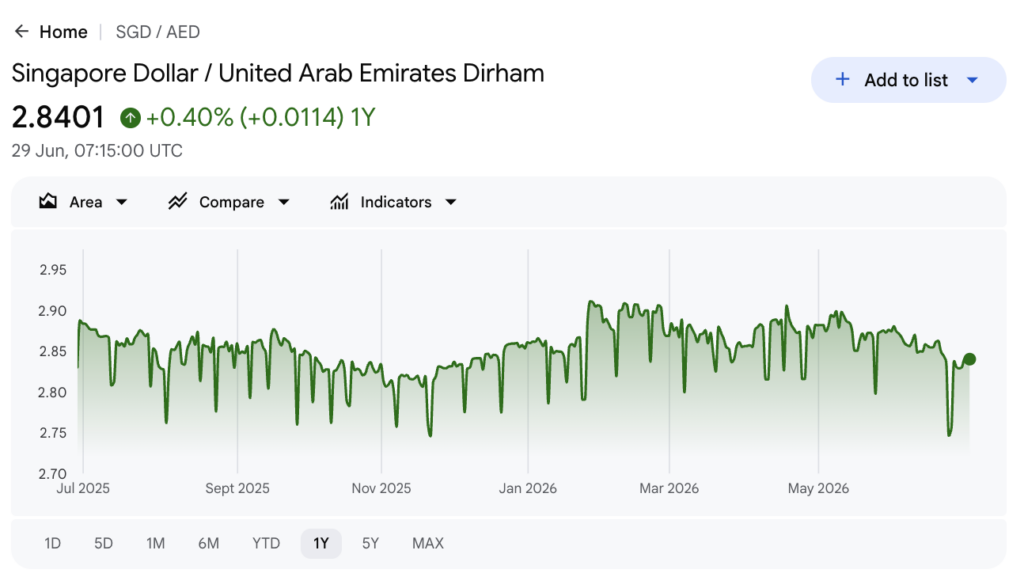Switch to the 5D time range

point(103,544)
